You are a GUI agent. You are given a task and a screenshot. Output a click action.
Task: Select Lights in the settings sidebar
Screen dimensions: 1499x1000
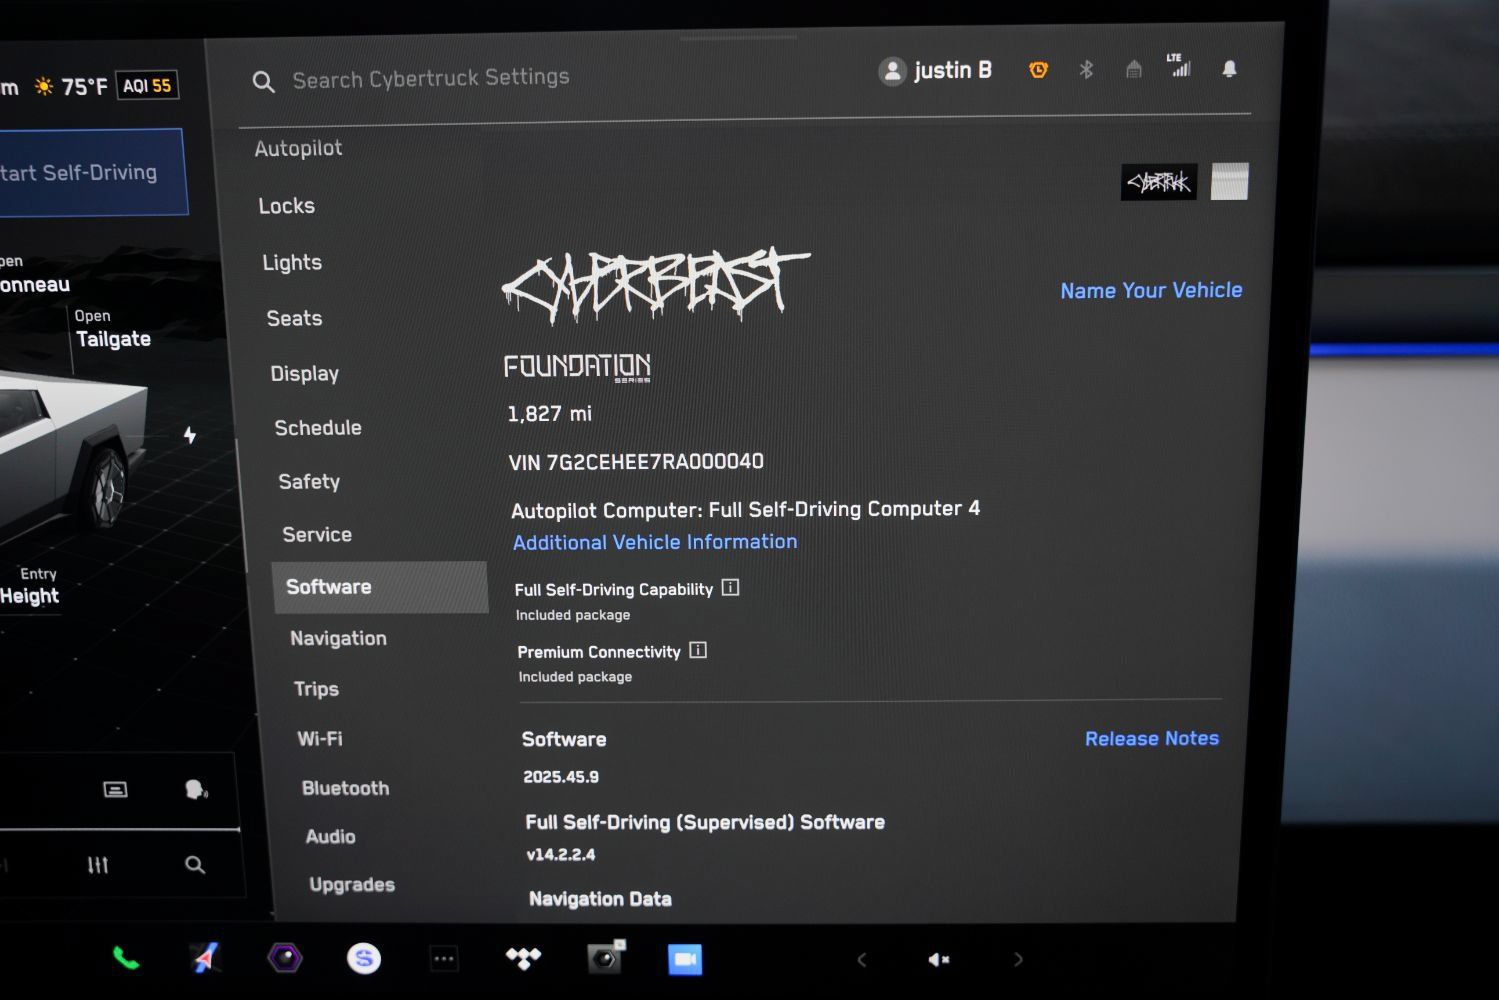tap(292, 262)
